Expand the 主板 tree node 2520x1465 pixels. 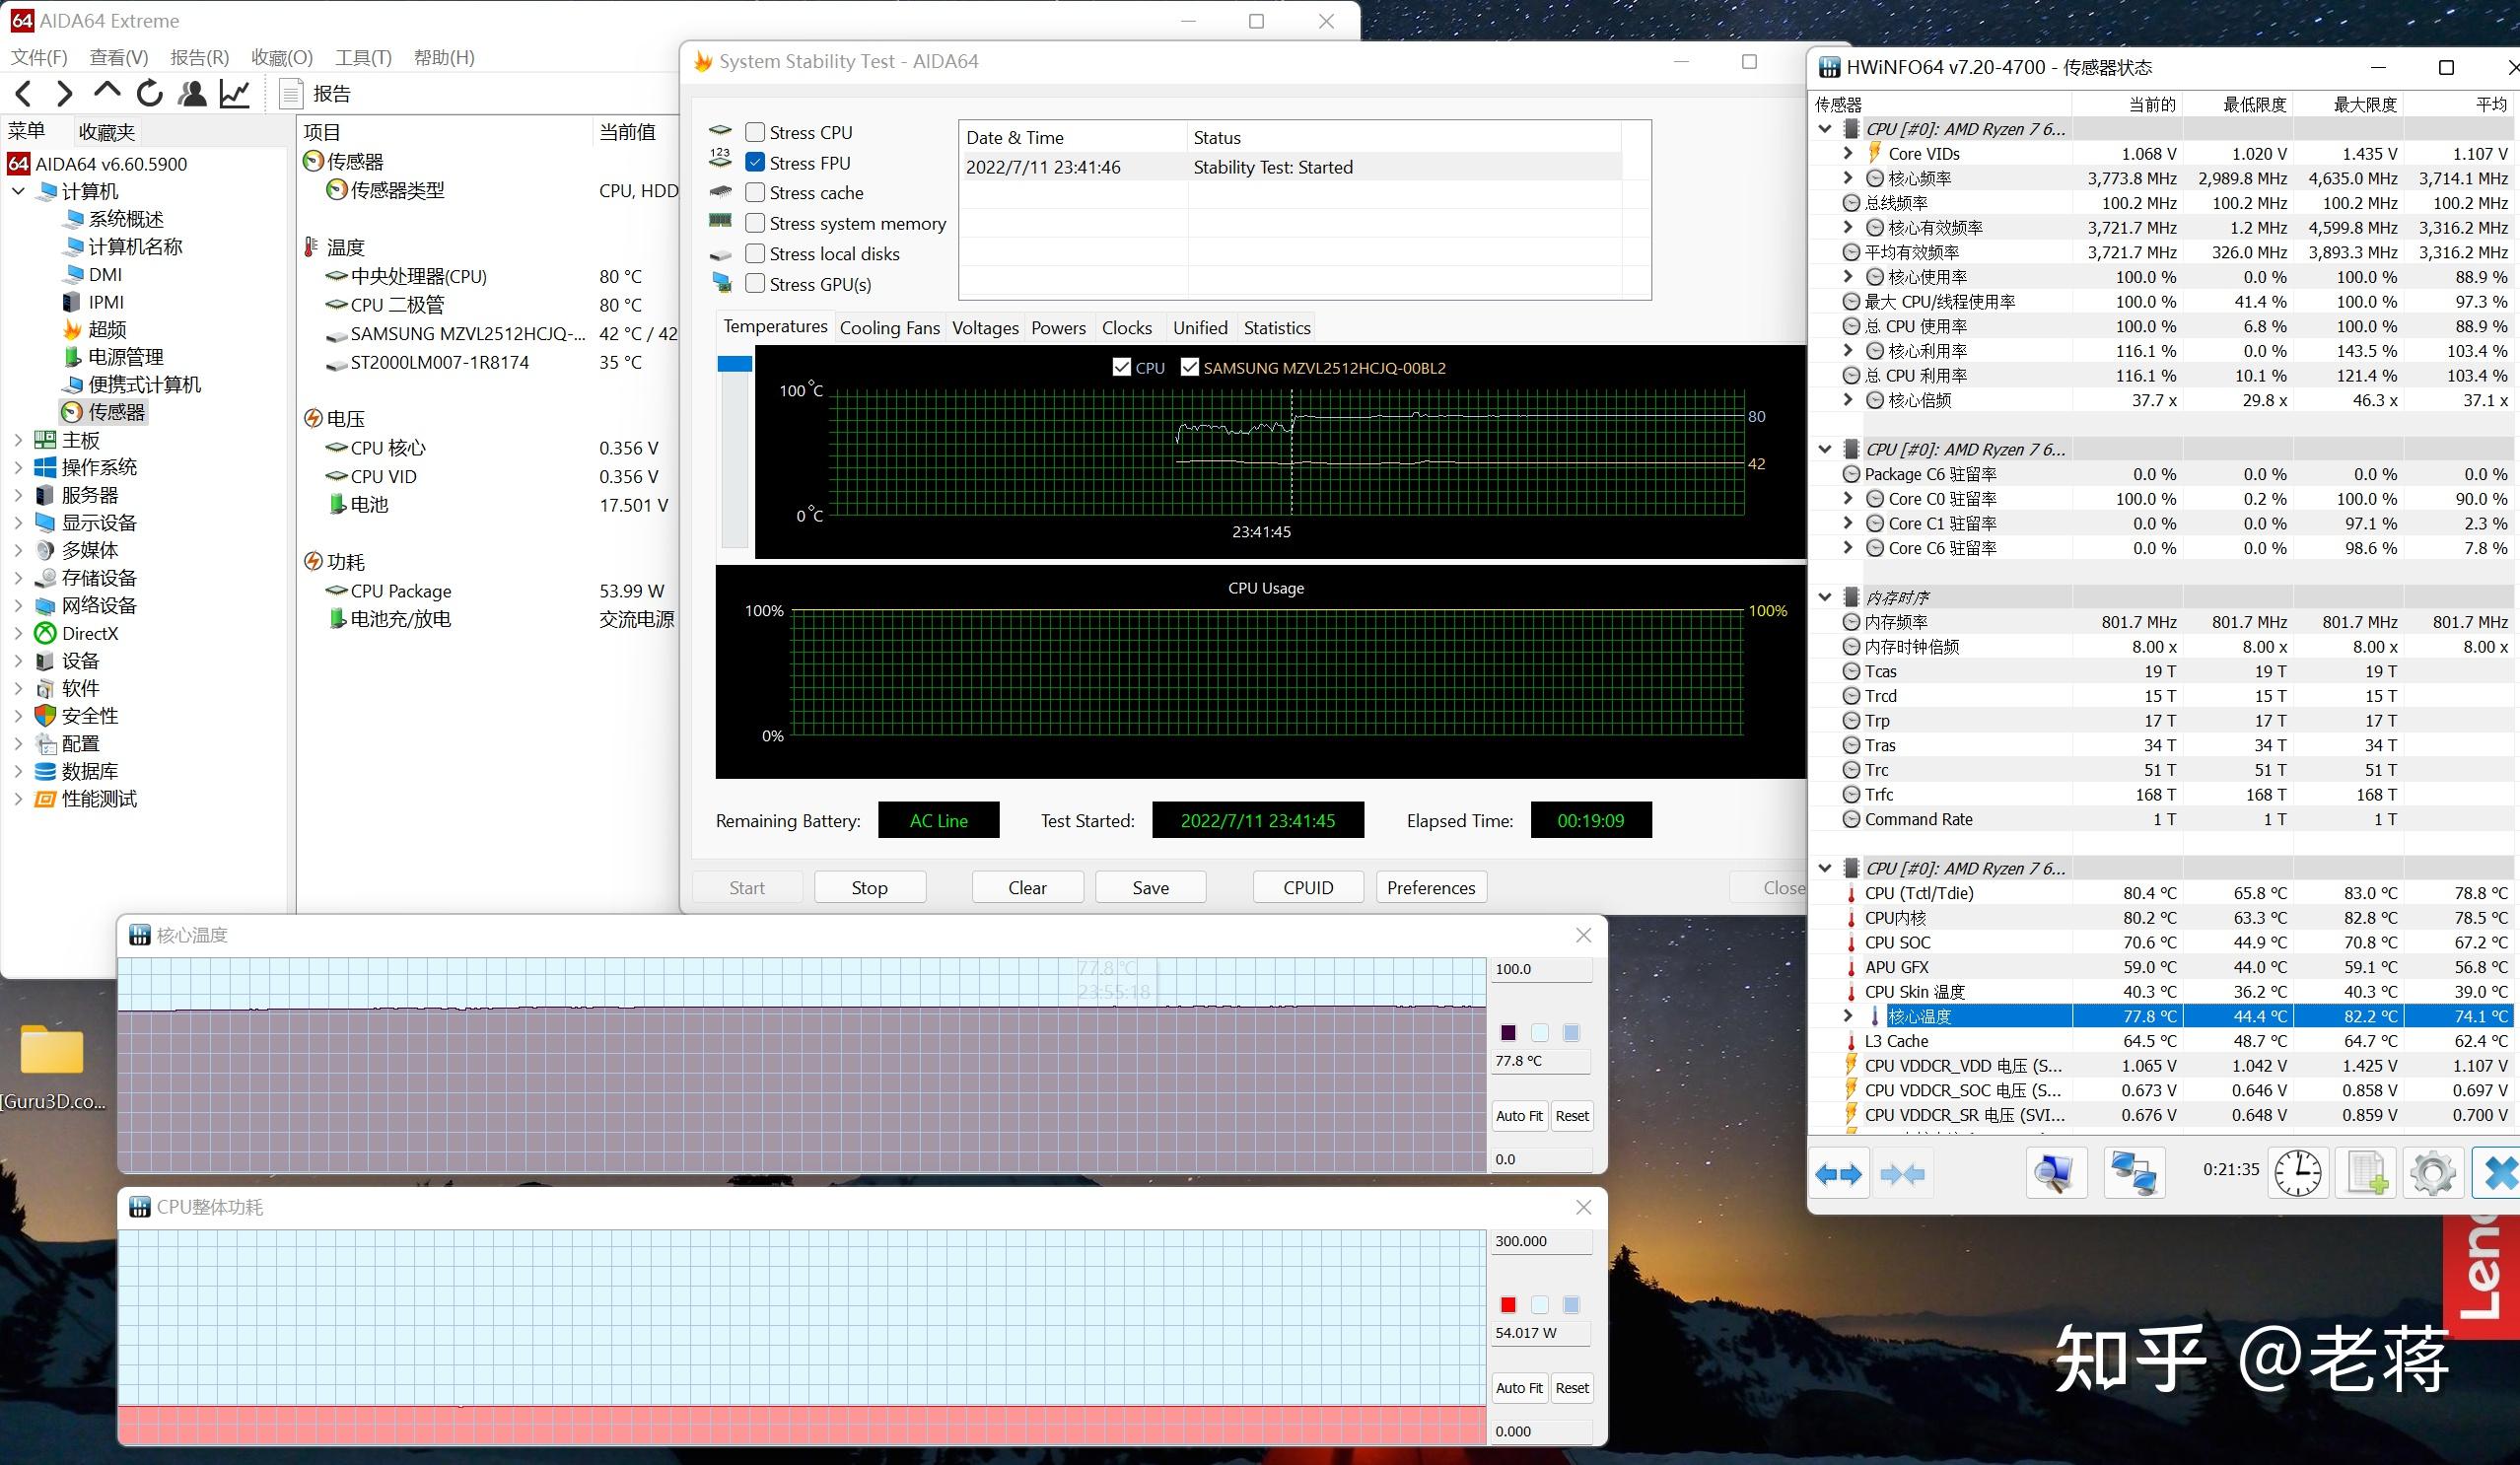pyautogui.click(x=18, y=440)
